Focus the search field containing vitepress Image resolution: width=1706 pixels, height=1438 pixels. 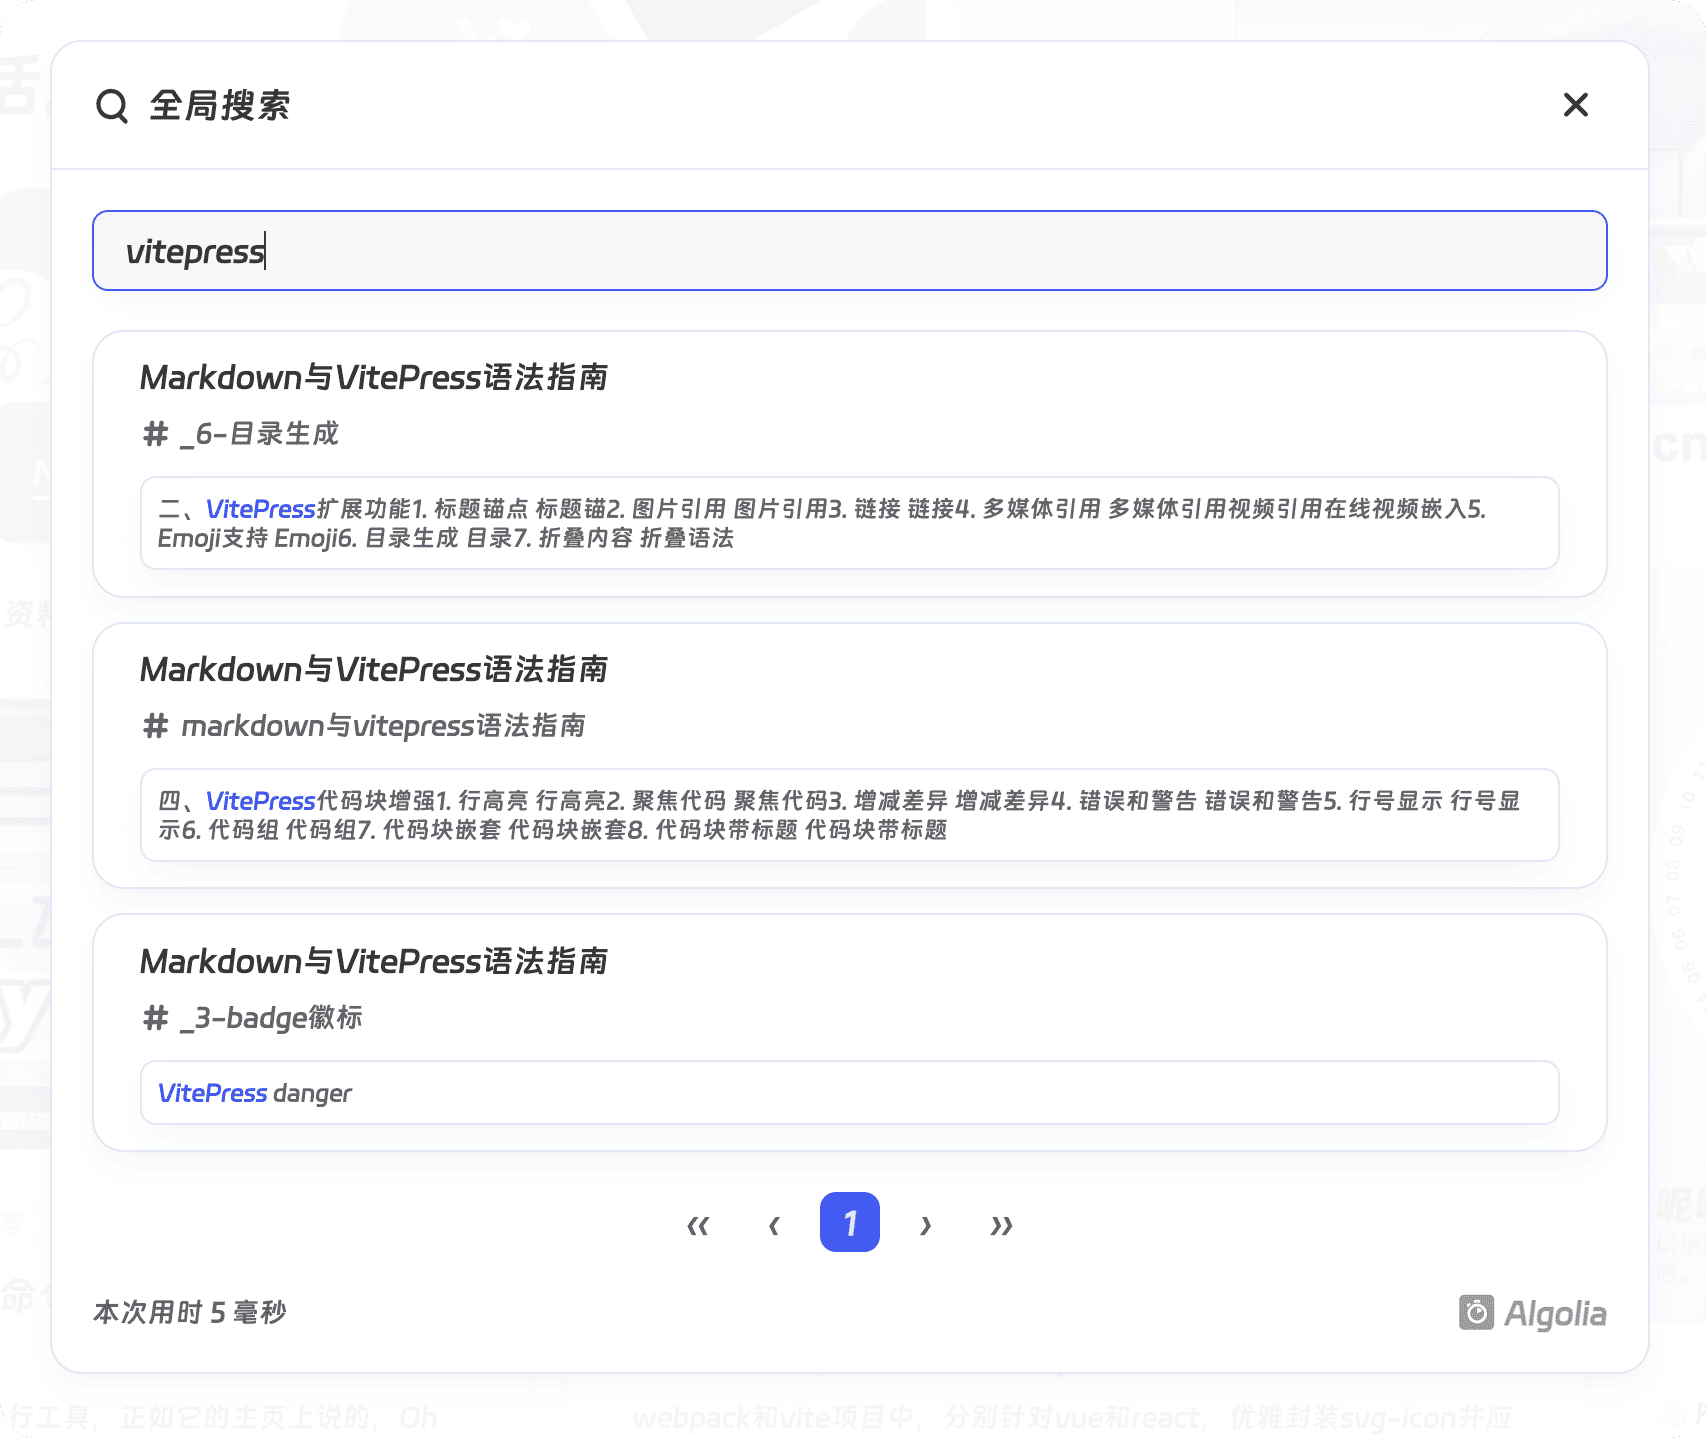[850, 251]
